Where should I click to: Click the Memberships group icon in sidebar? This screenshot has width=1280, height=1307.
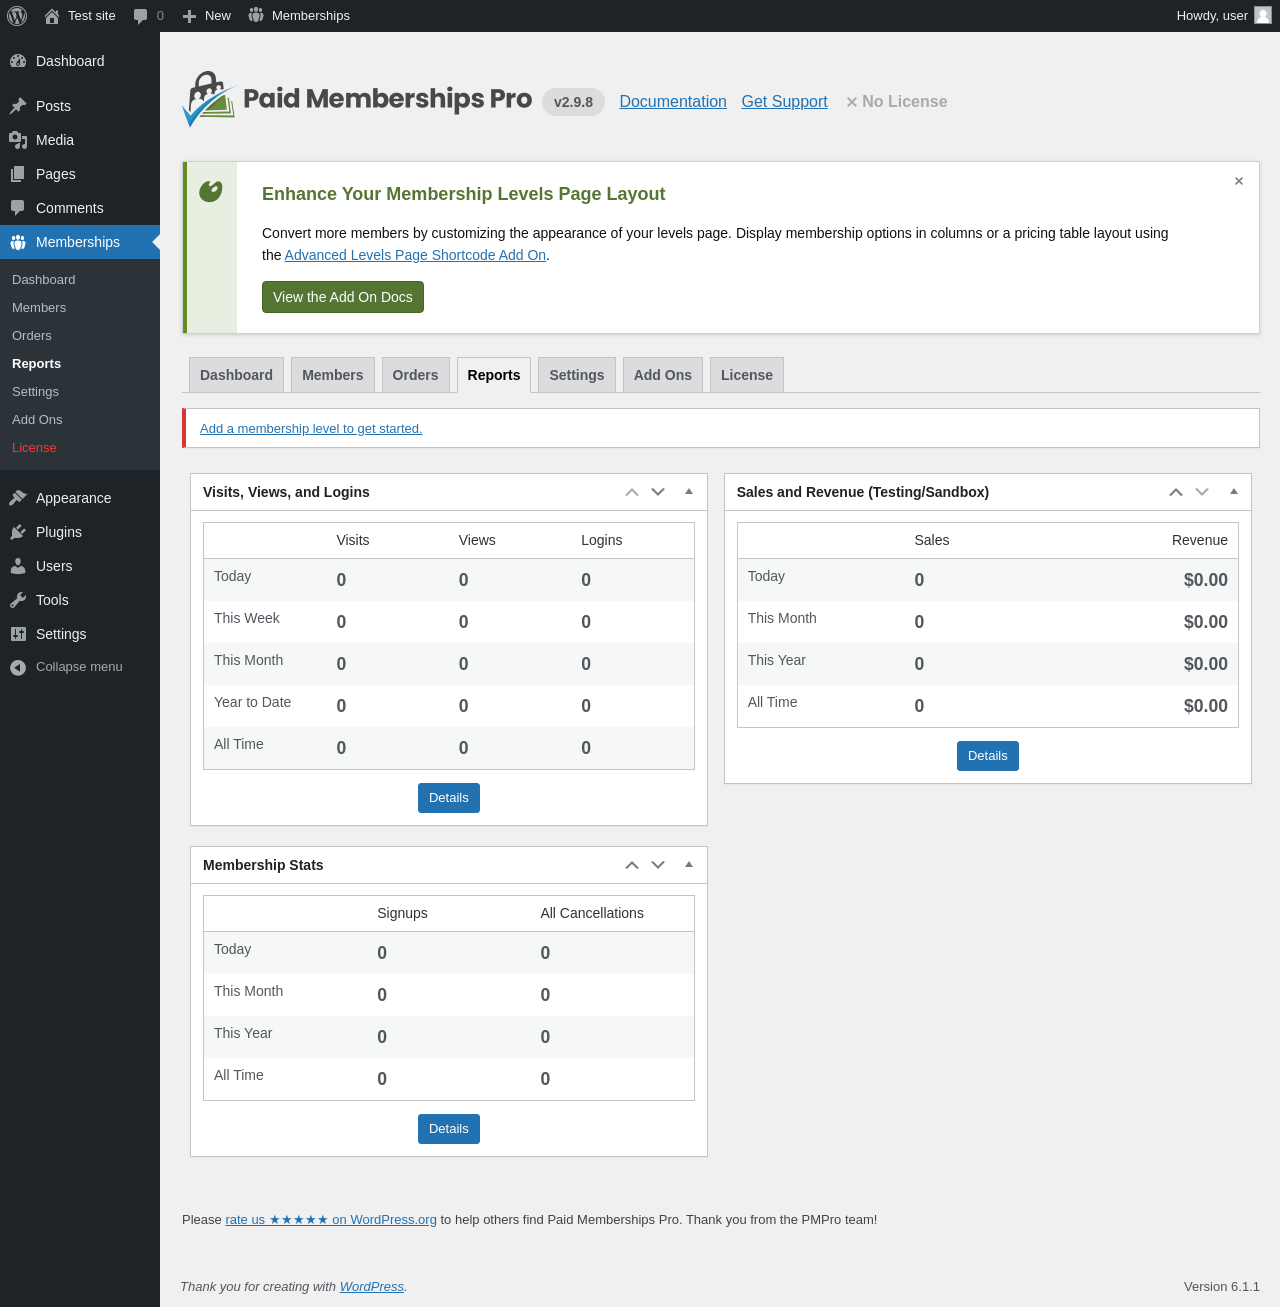tap(18, 242)
